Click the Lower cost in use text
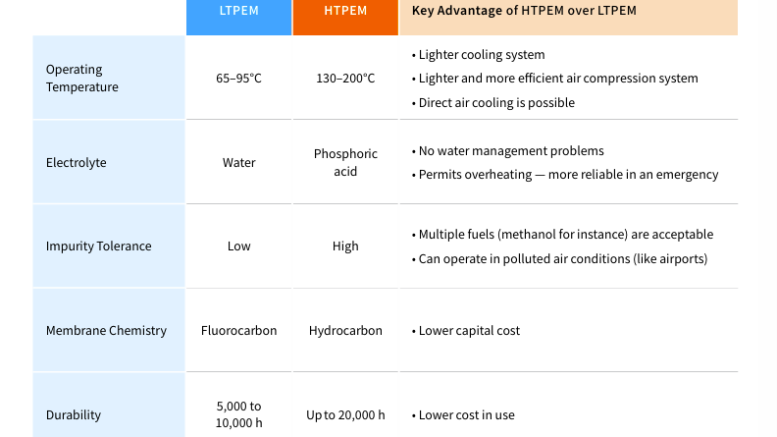 (466, 414)
